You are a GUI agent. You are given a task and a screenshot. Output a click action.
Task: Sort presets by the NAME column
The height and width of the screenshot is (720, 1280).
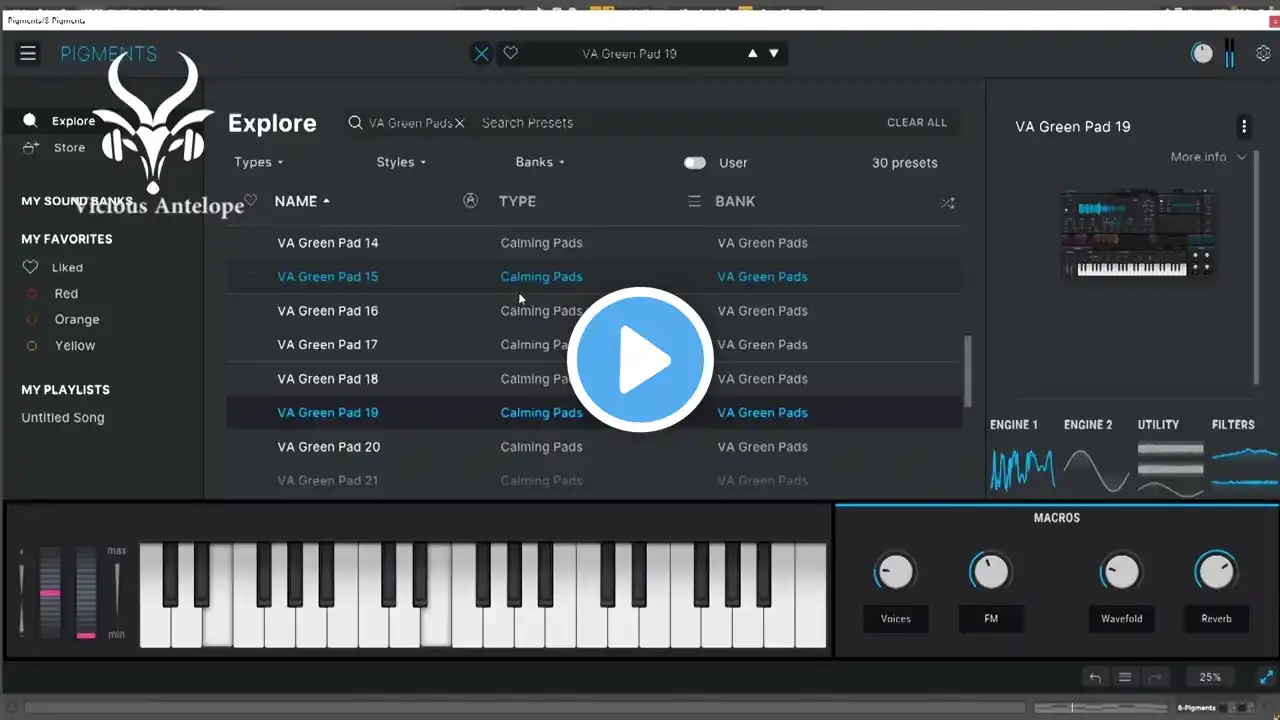pyautogui.click(x=302, y=201)
